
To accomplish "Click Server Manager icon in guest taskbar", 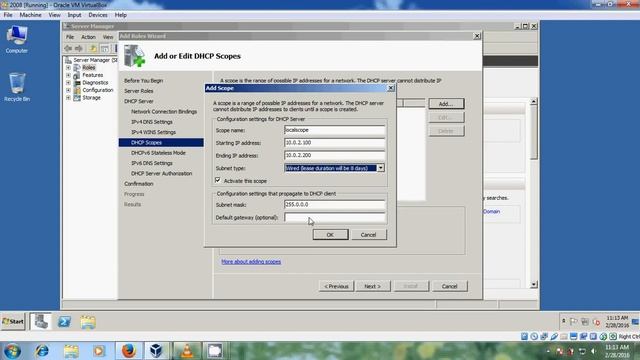I will [x=41, y=322].
